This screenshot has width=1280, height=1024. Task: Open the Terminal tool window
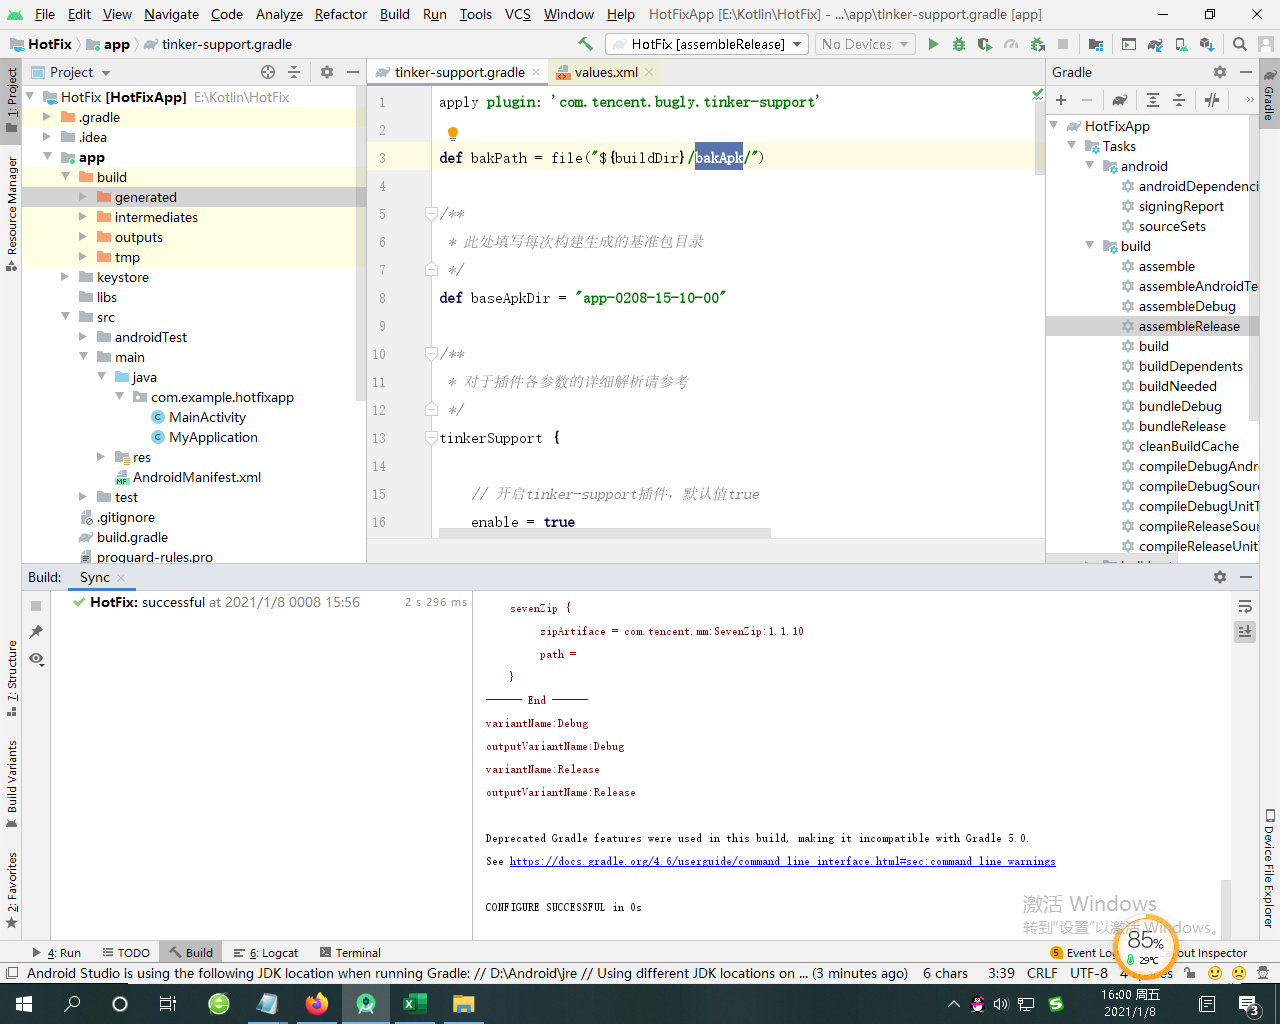click(x=350, y=953)
